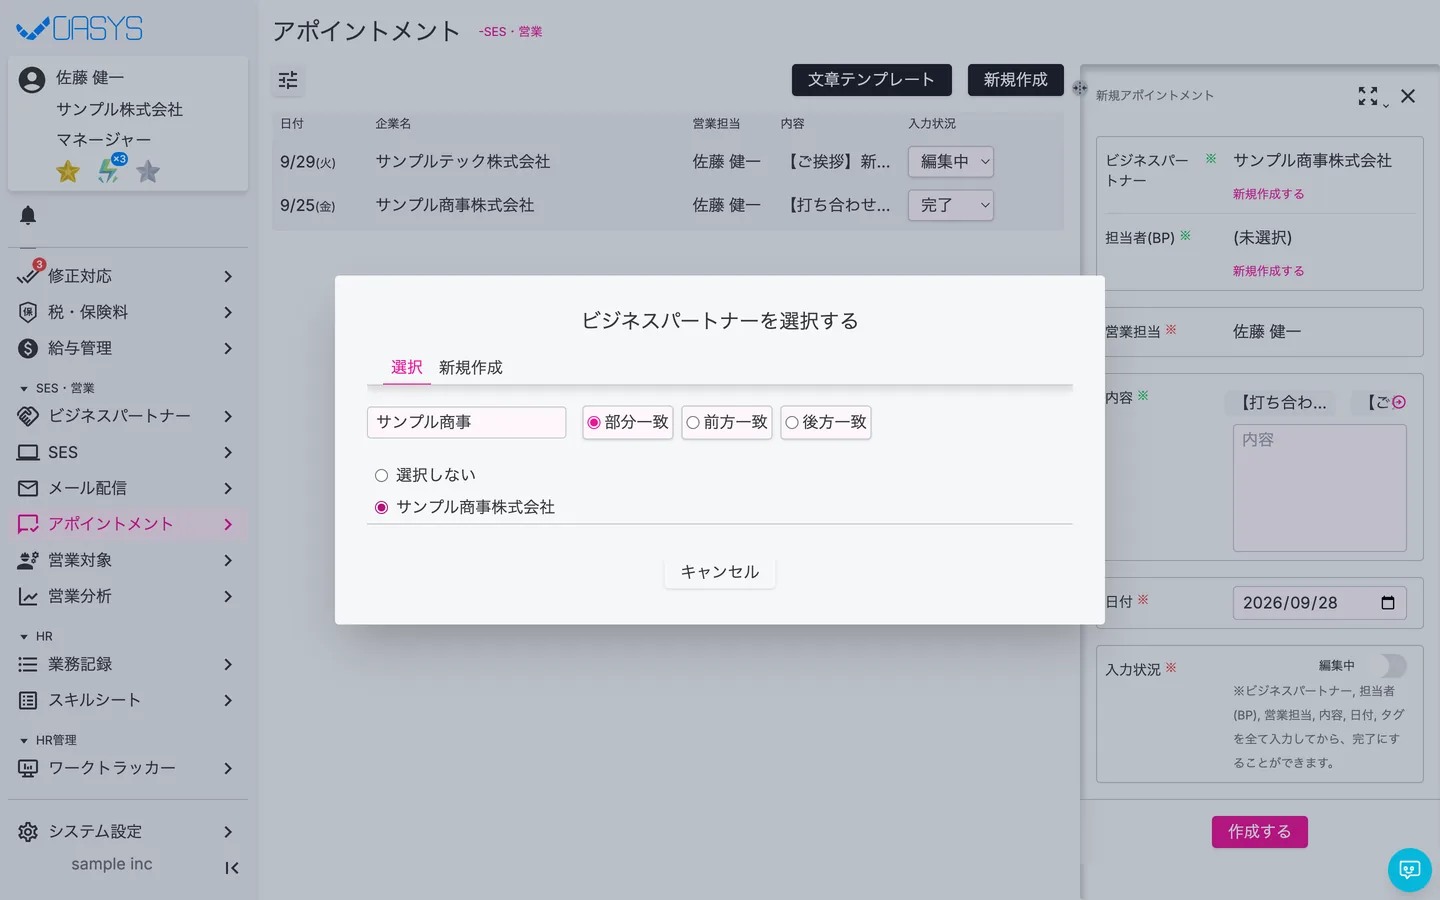Click the ワークトラッカー monitor icon
This screenshot has width=1440, height=900.
pos(28,768)
